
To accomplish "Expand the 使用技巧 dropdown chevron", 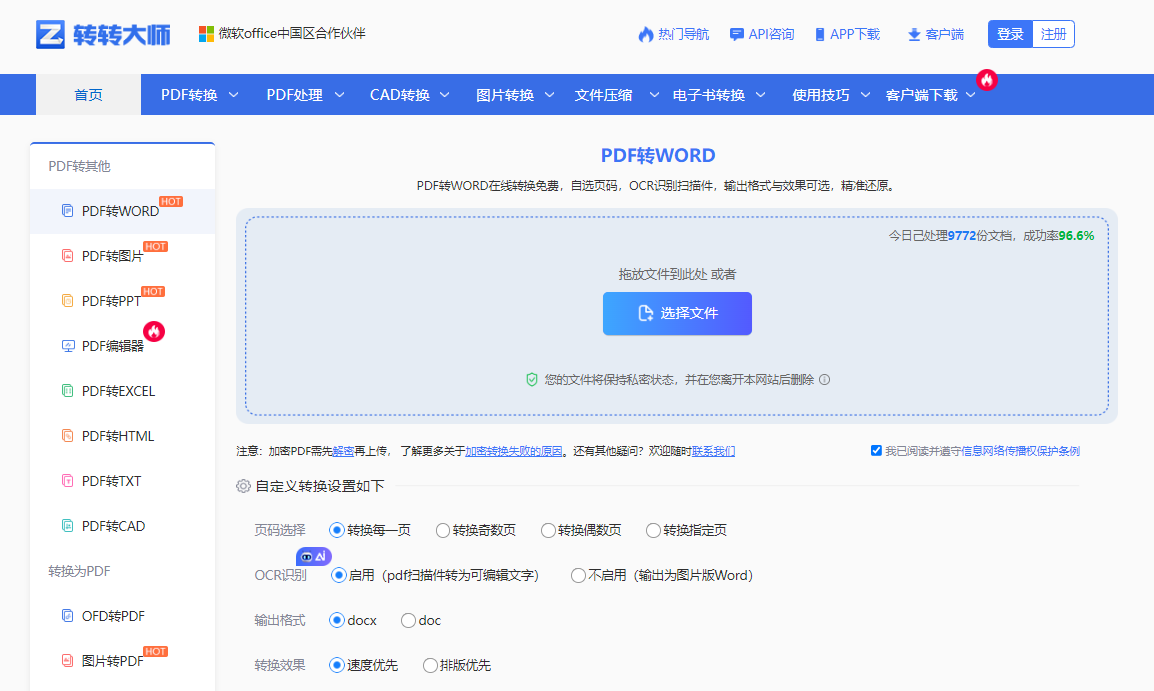I will [866, 95].
